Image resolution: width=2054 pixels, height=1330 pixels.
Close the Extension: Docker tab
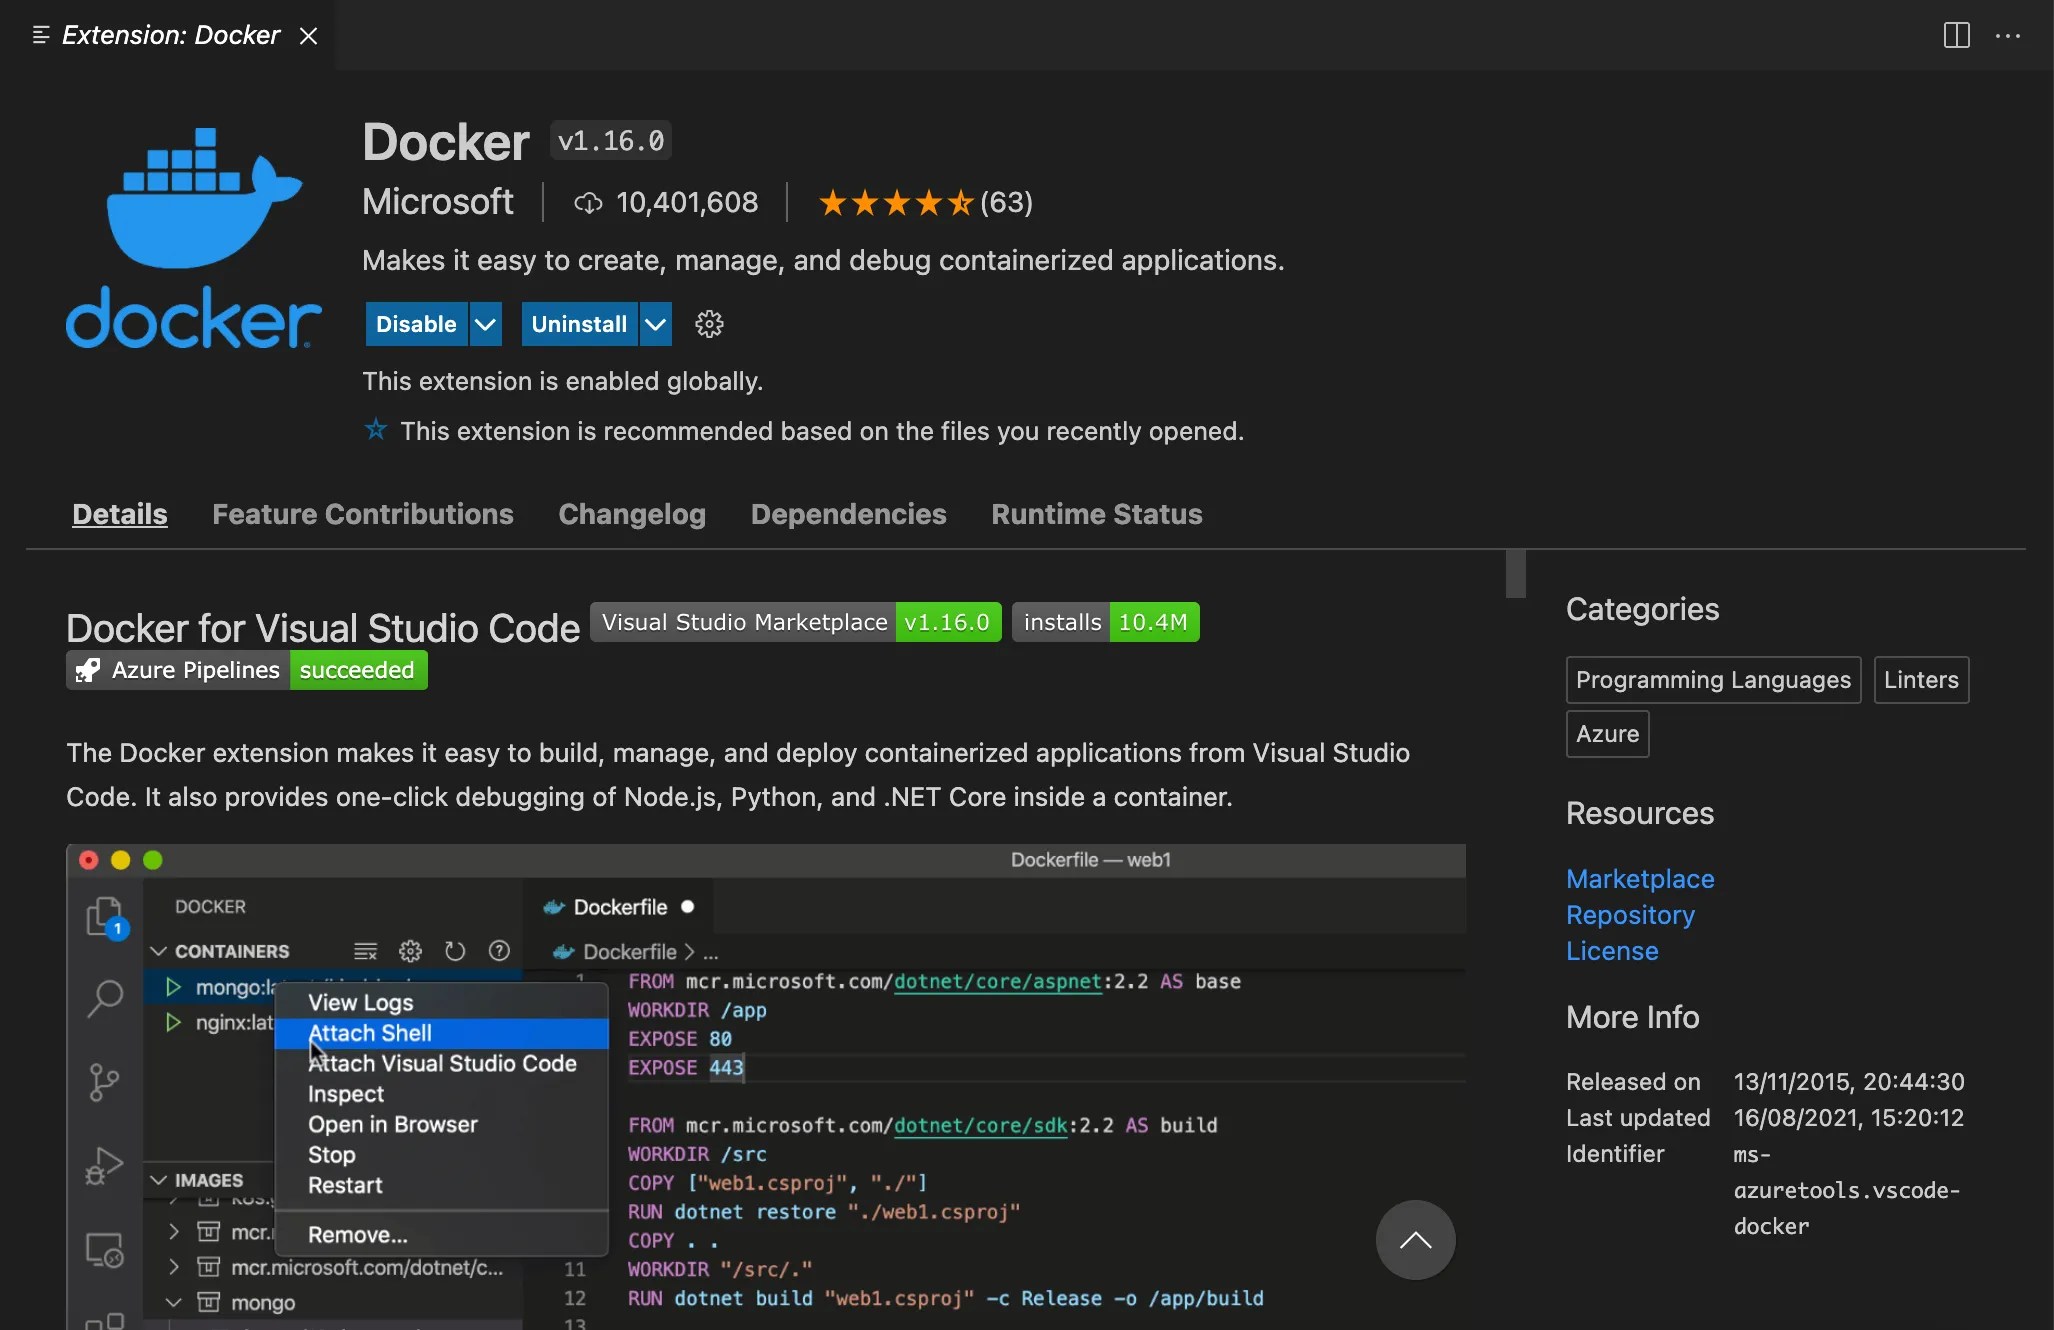pyautogui.click(x=309, y=36)
